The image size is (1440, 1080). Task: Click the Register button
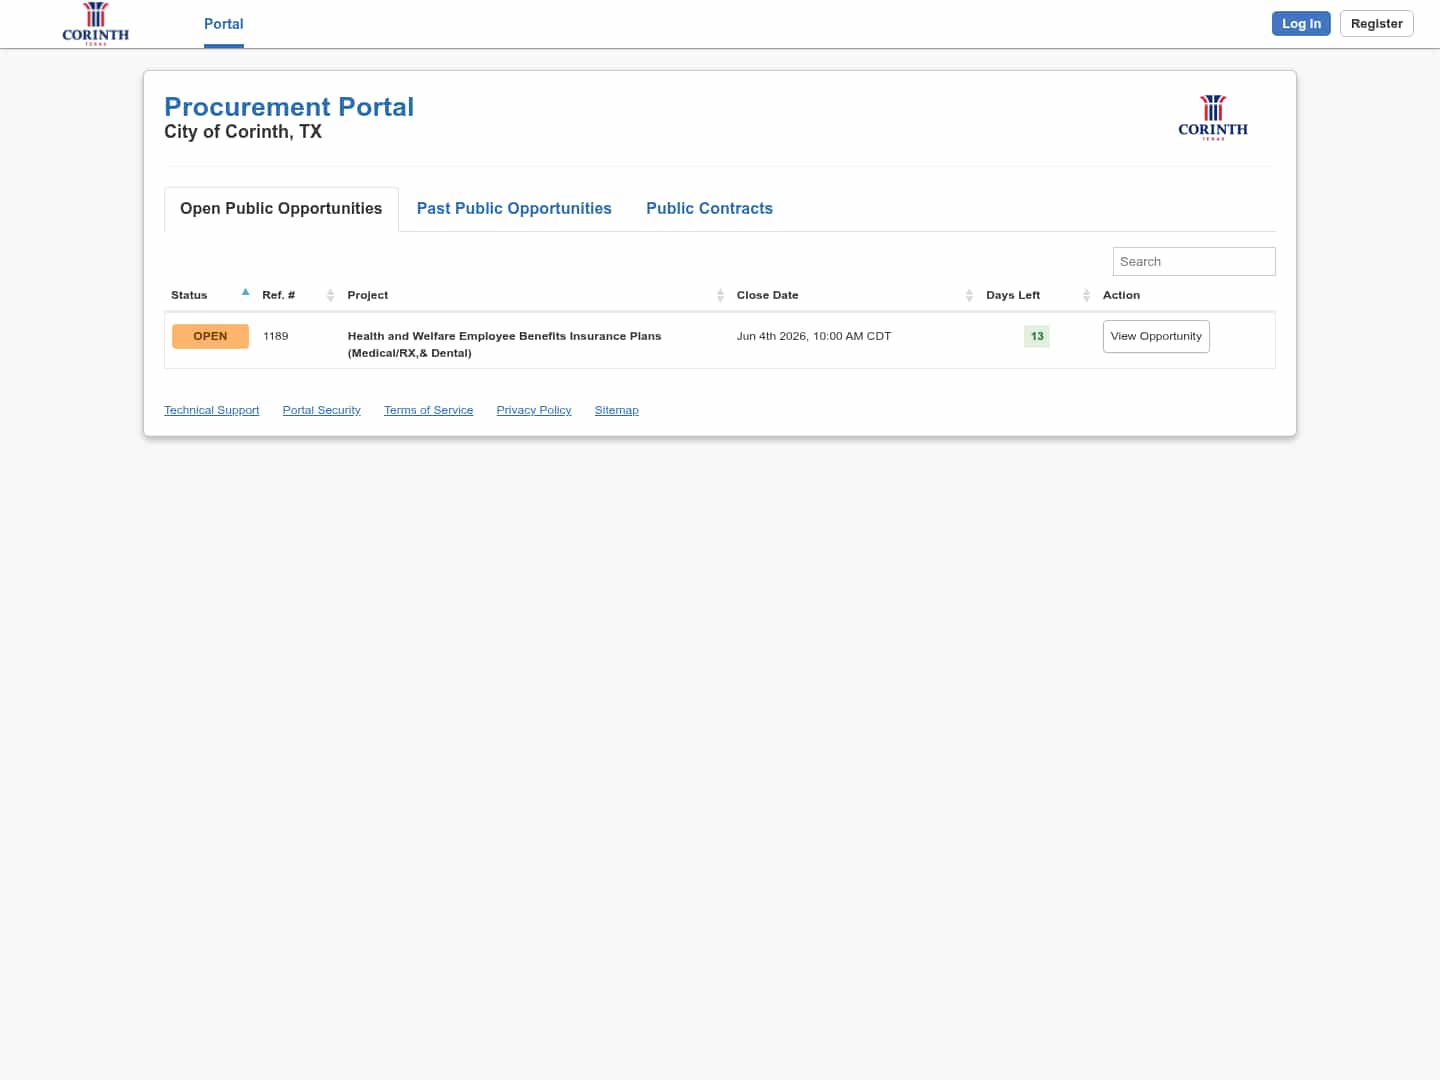click(1376, 24)
